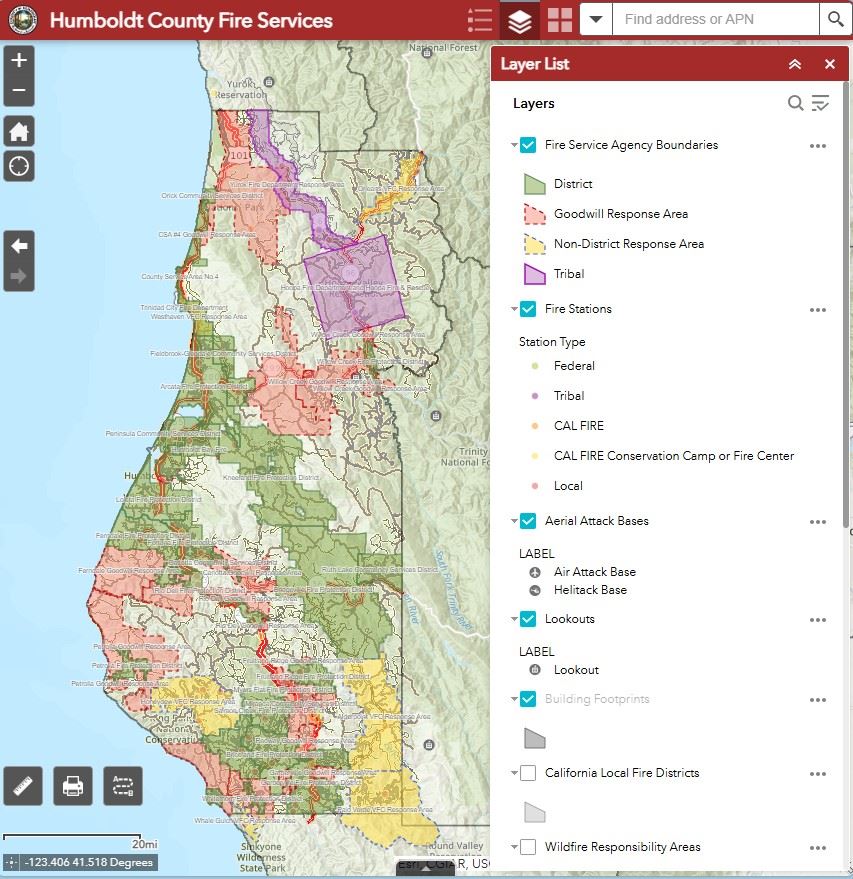Open the search source dropdown arrow
Screen dimensions: 853x879
(596, 20)
